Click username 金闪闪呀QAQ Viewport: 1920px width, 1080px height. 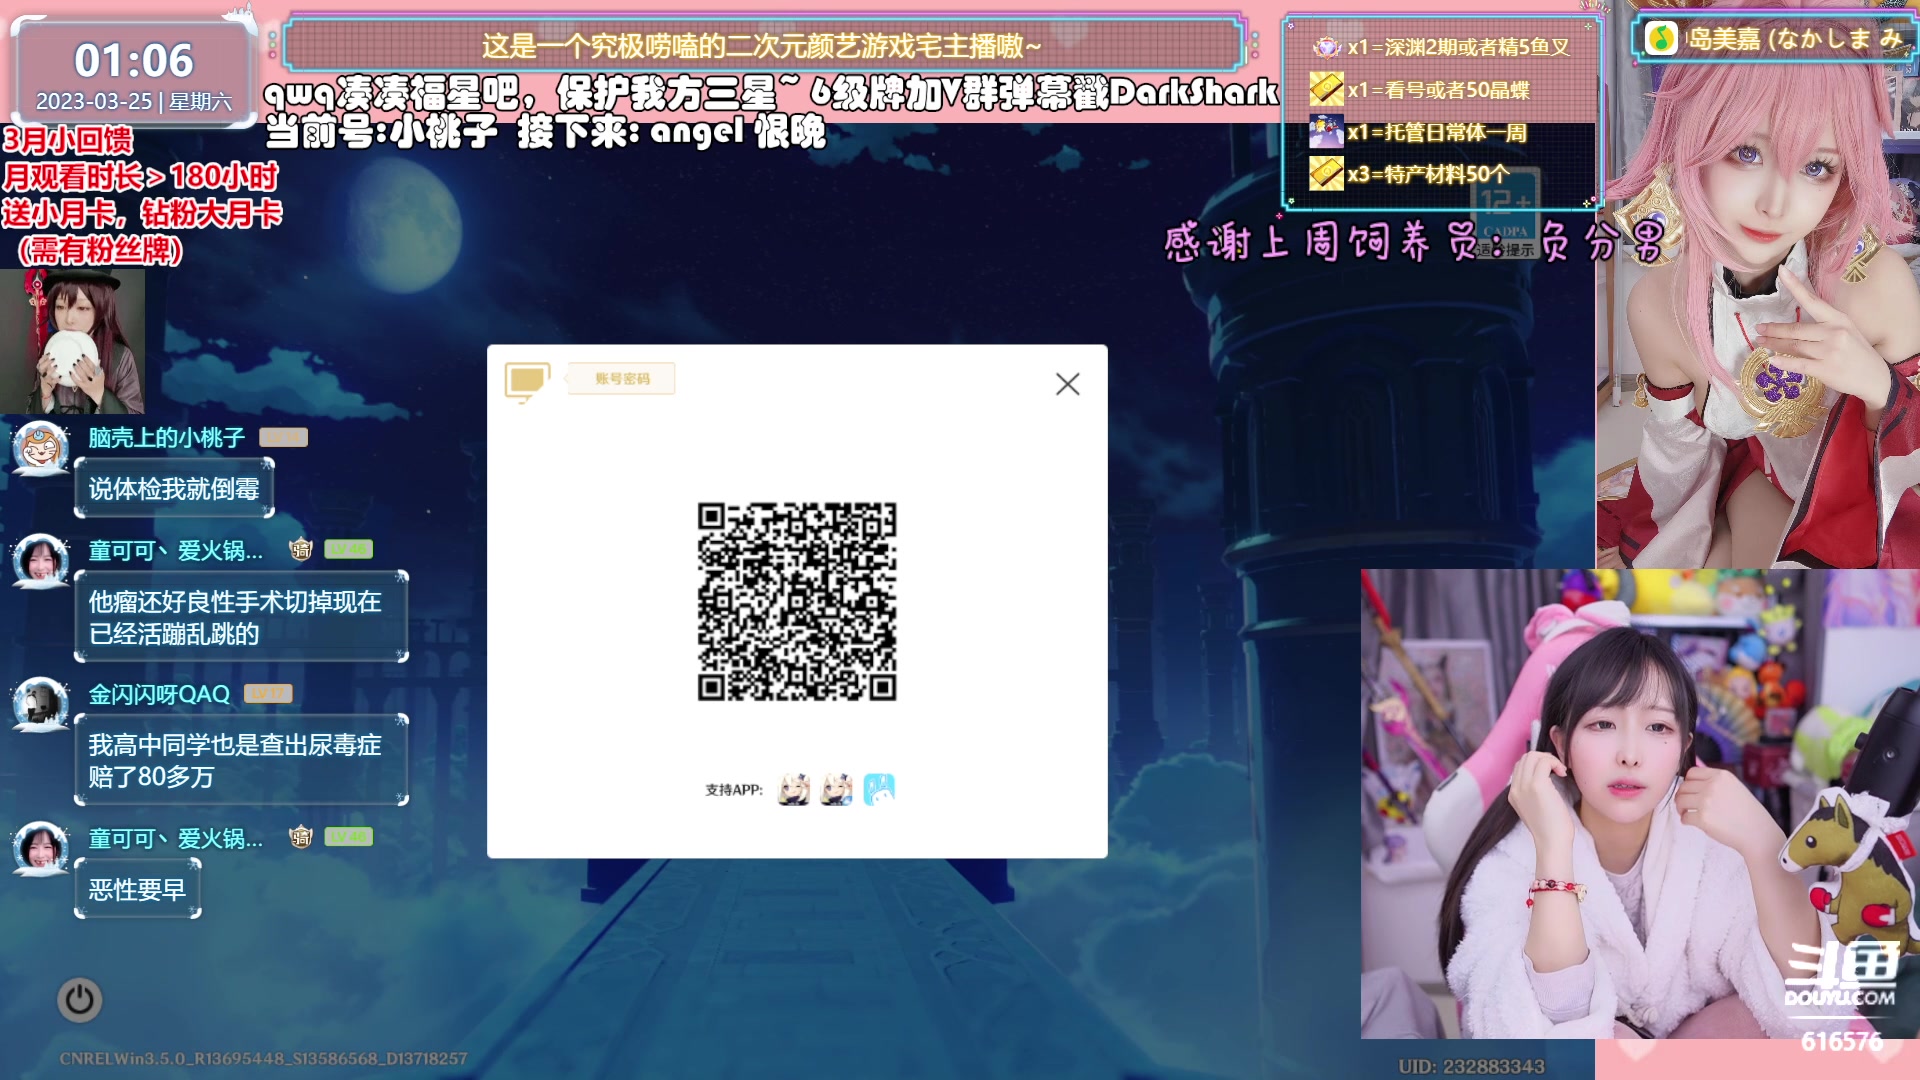coord(159,695)
